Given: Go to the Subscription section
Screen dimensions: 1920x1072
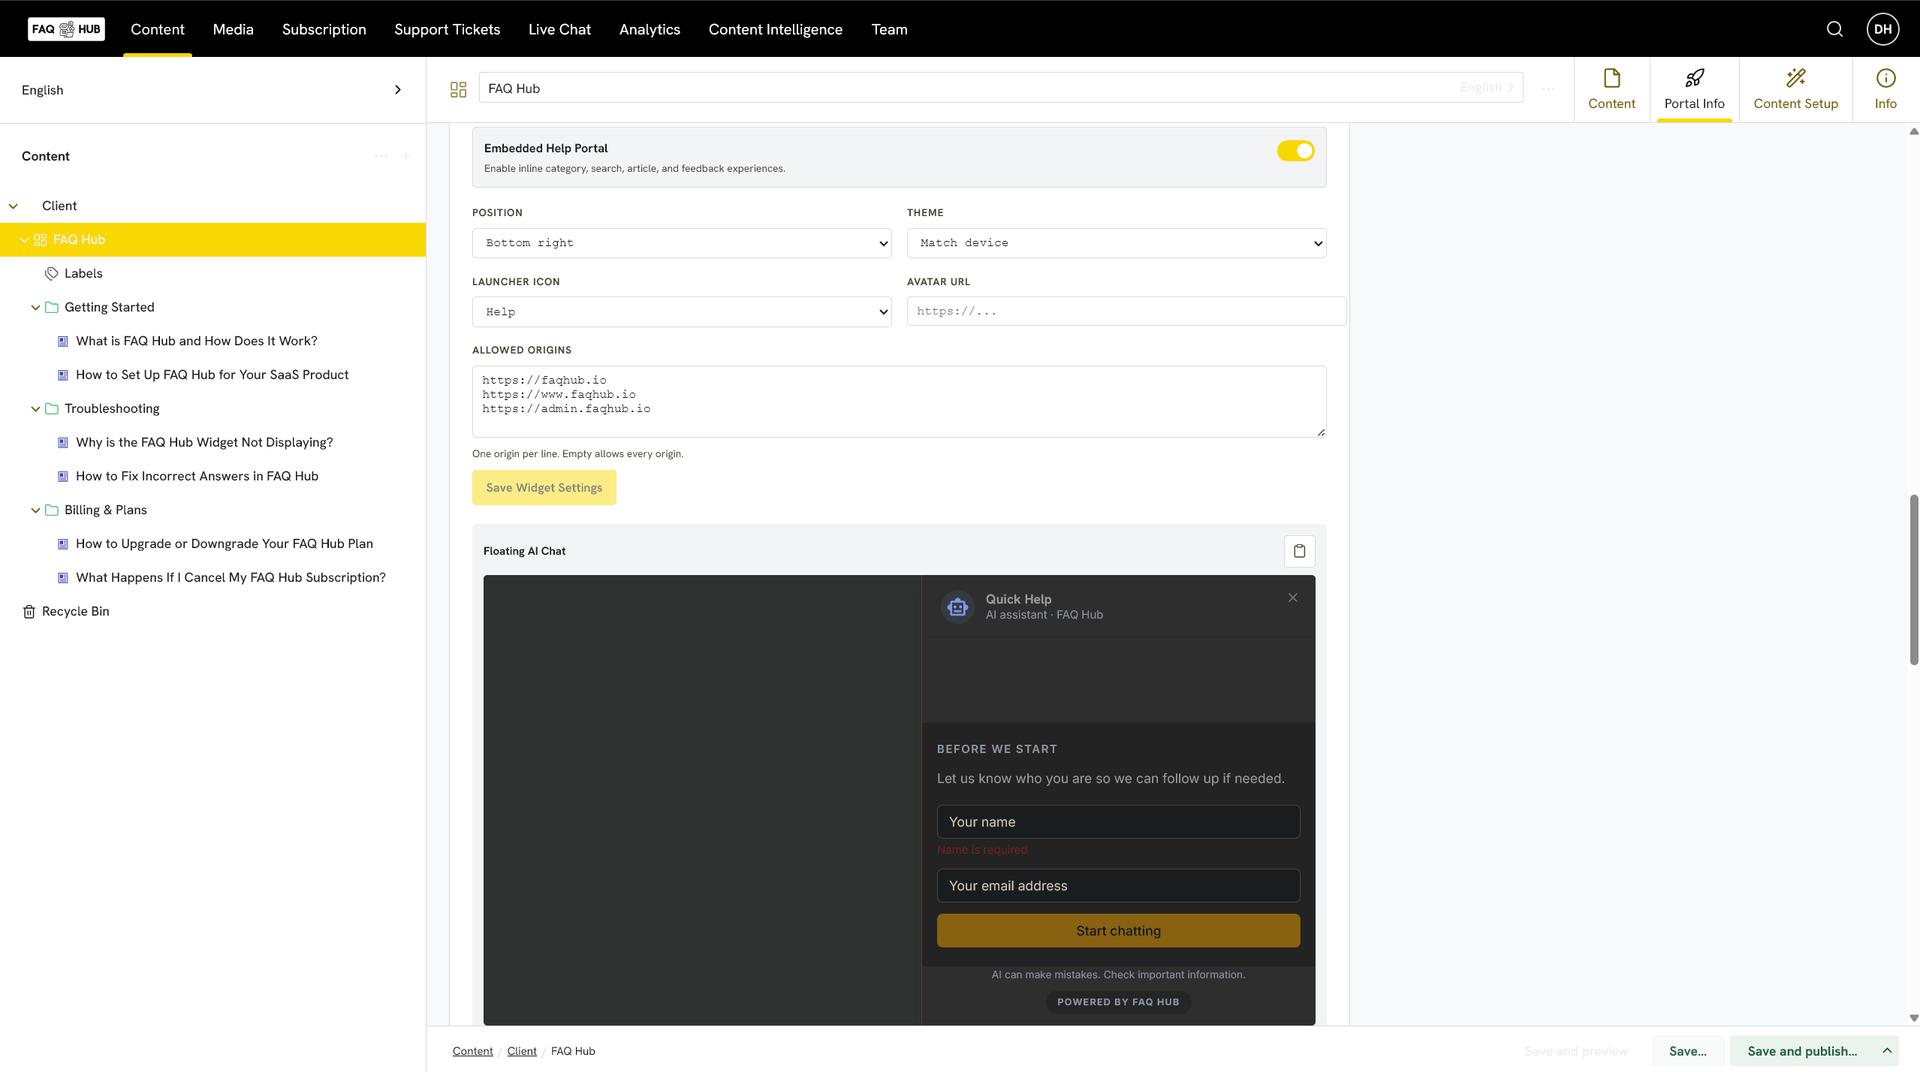Looking at the screenshot, I should click(324, 30).
